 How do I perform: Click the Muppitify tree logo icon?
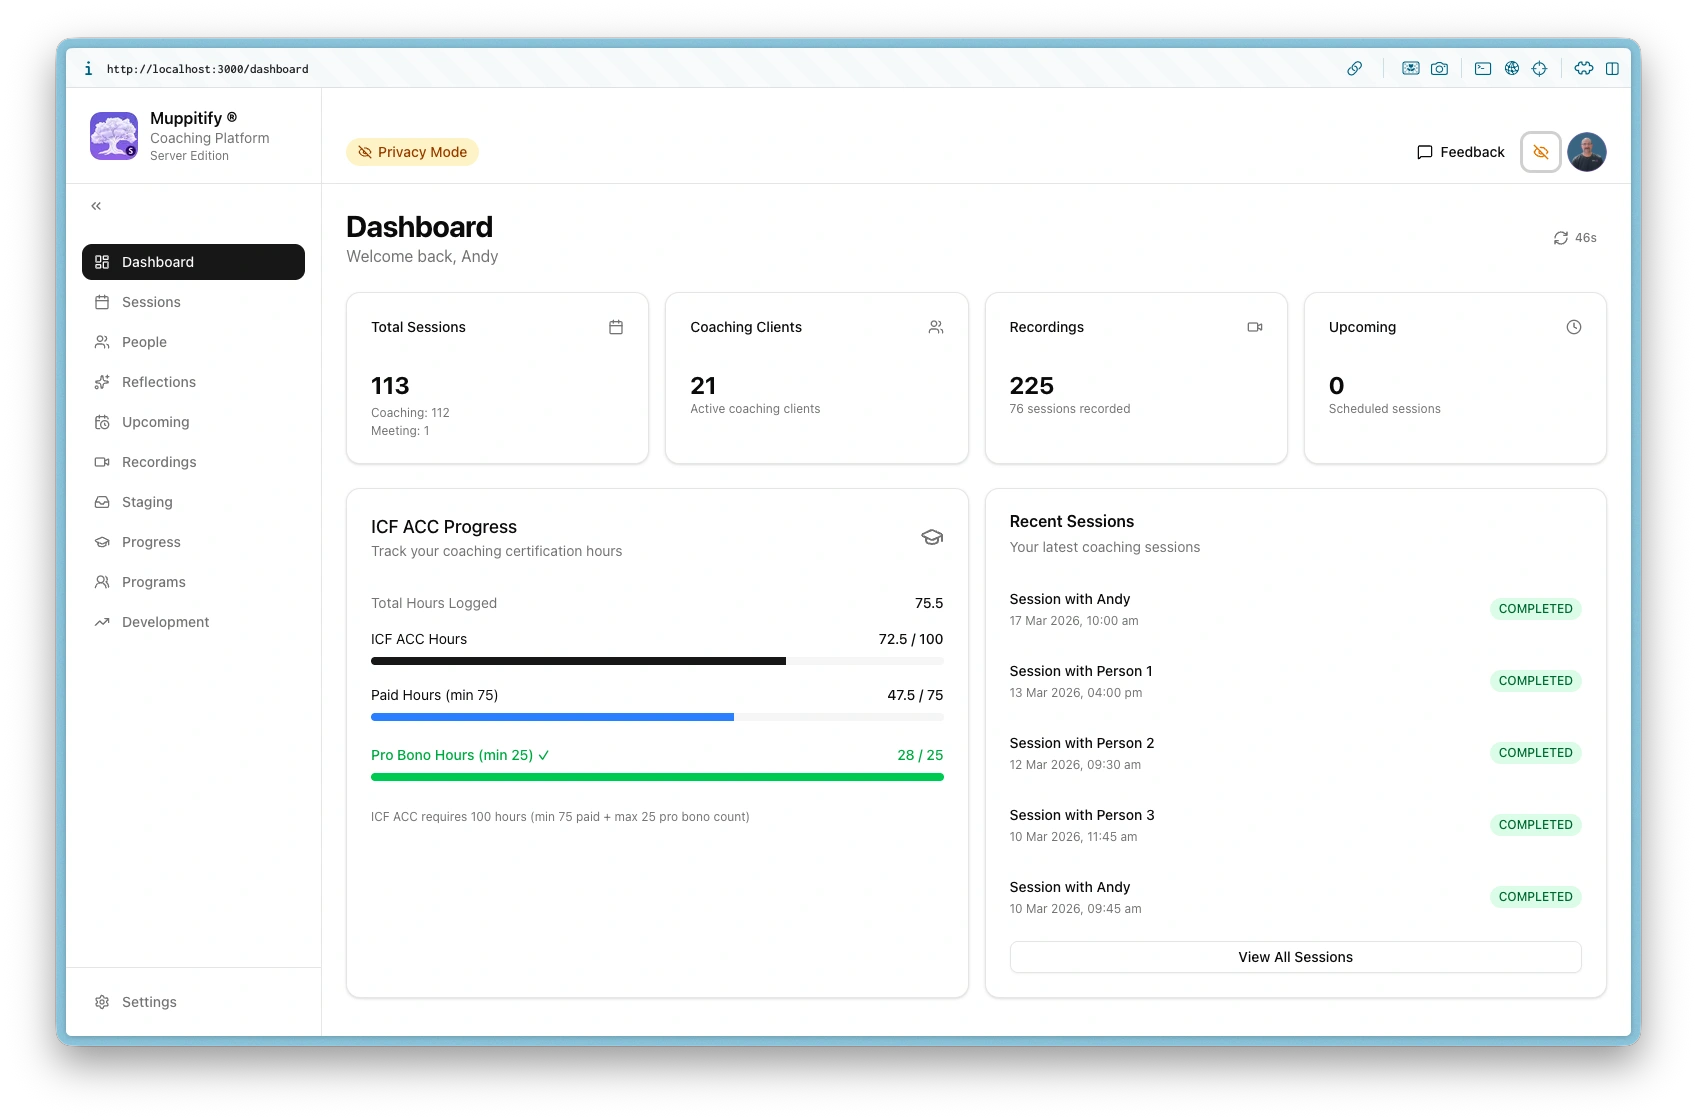pos(114,136)
